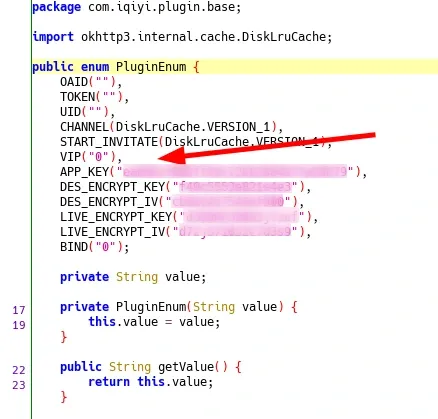Click line number 17 in the gutter
This screenshot has width=438, height=419.
tap(19, 310)
